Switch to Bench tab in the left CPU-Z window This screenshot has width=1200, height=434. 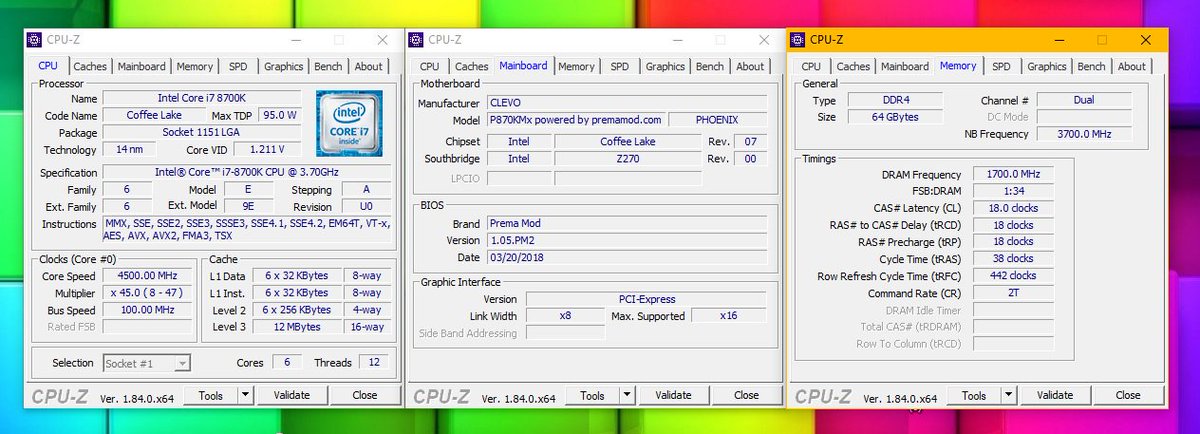(x=328, y=67)
